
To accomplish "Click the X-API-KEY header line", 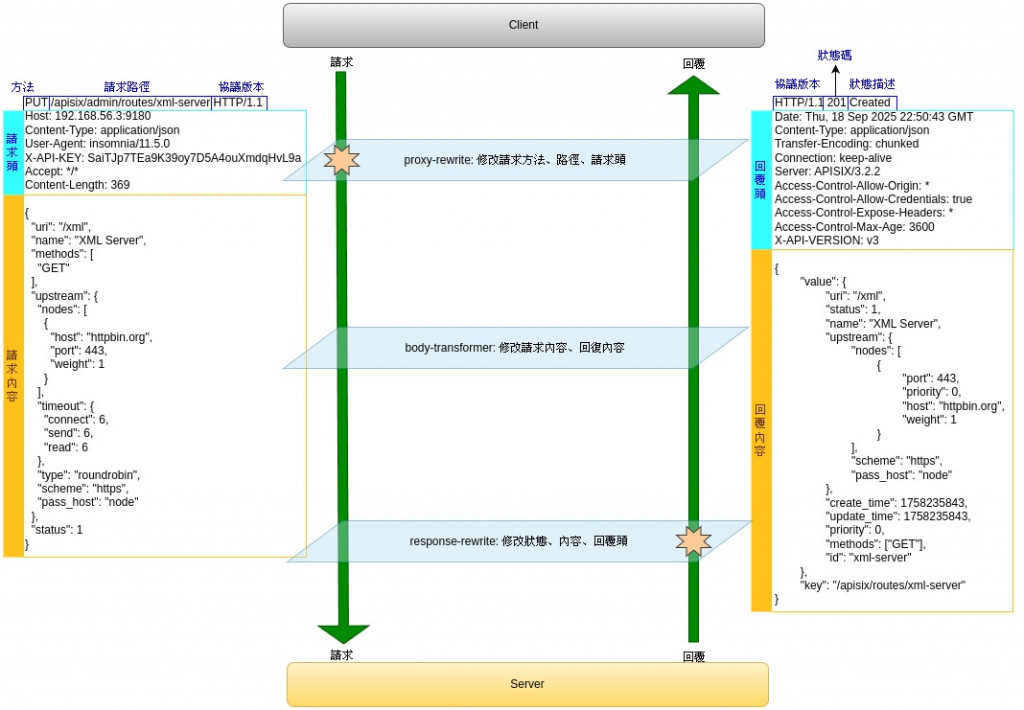I will pos(163,157).
